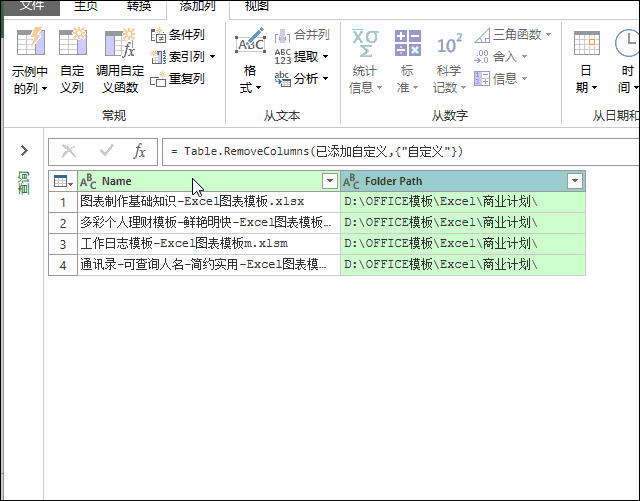Select the Name column header

coord(209,181)
